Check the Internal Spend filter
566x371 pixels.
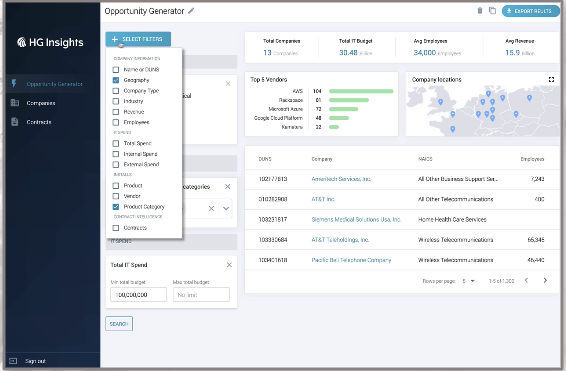[116, 154]
